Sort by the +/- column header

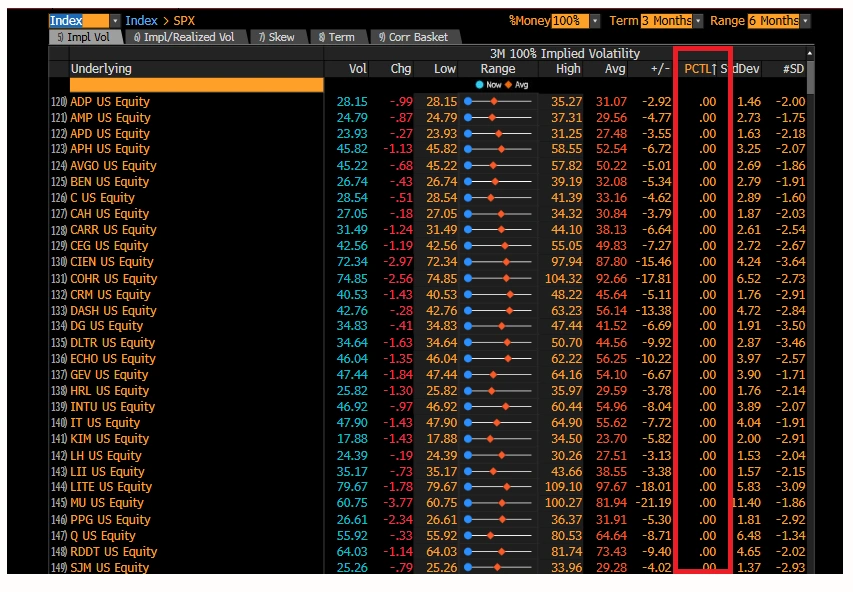pyautogui.click(x=660, y=69)
